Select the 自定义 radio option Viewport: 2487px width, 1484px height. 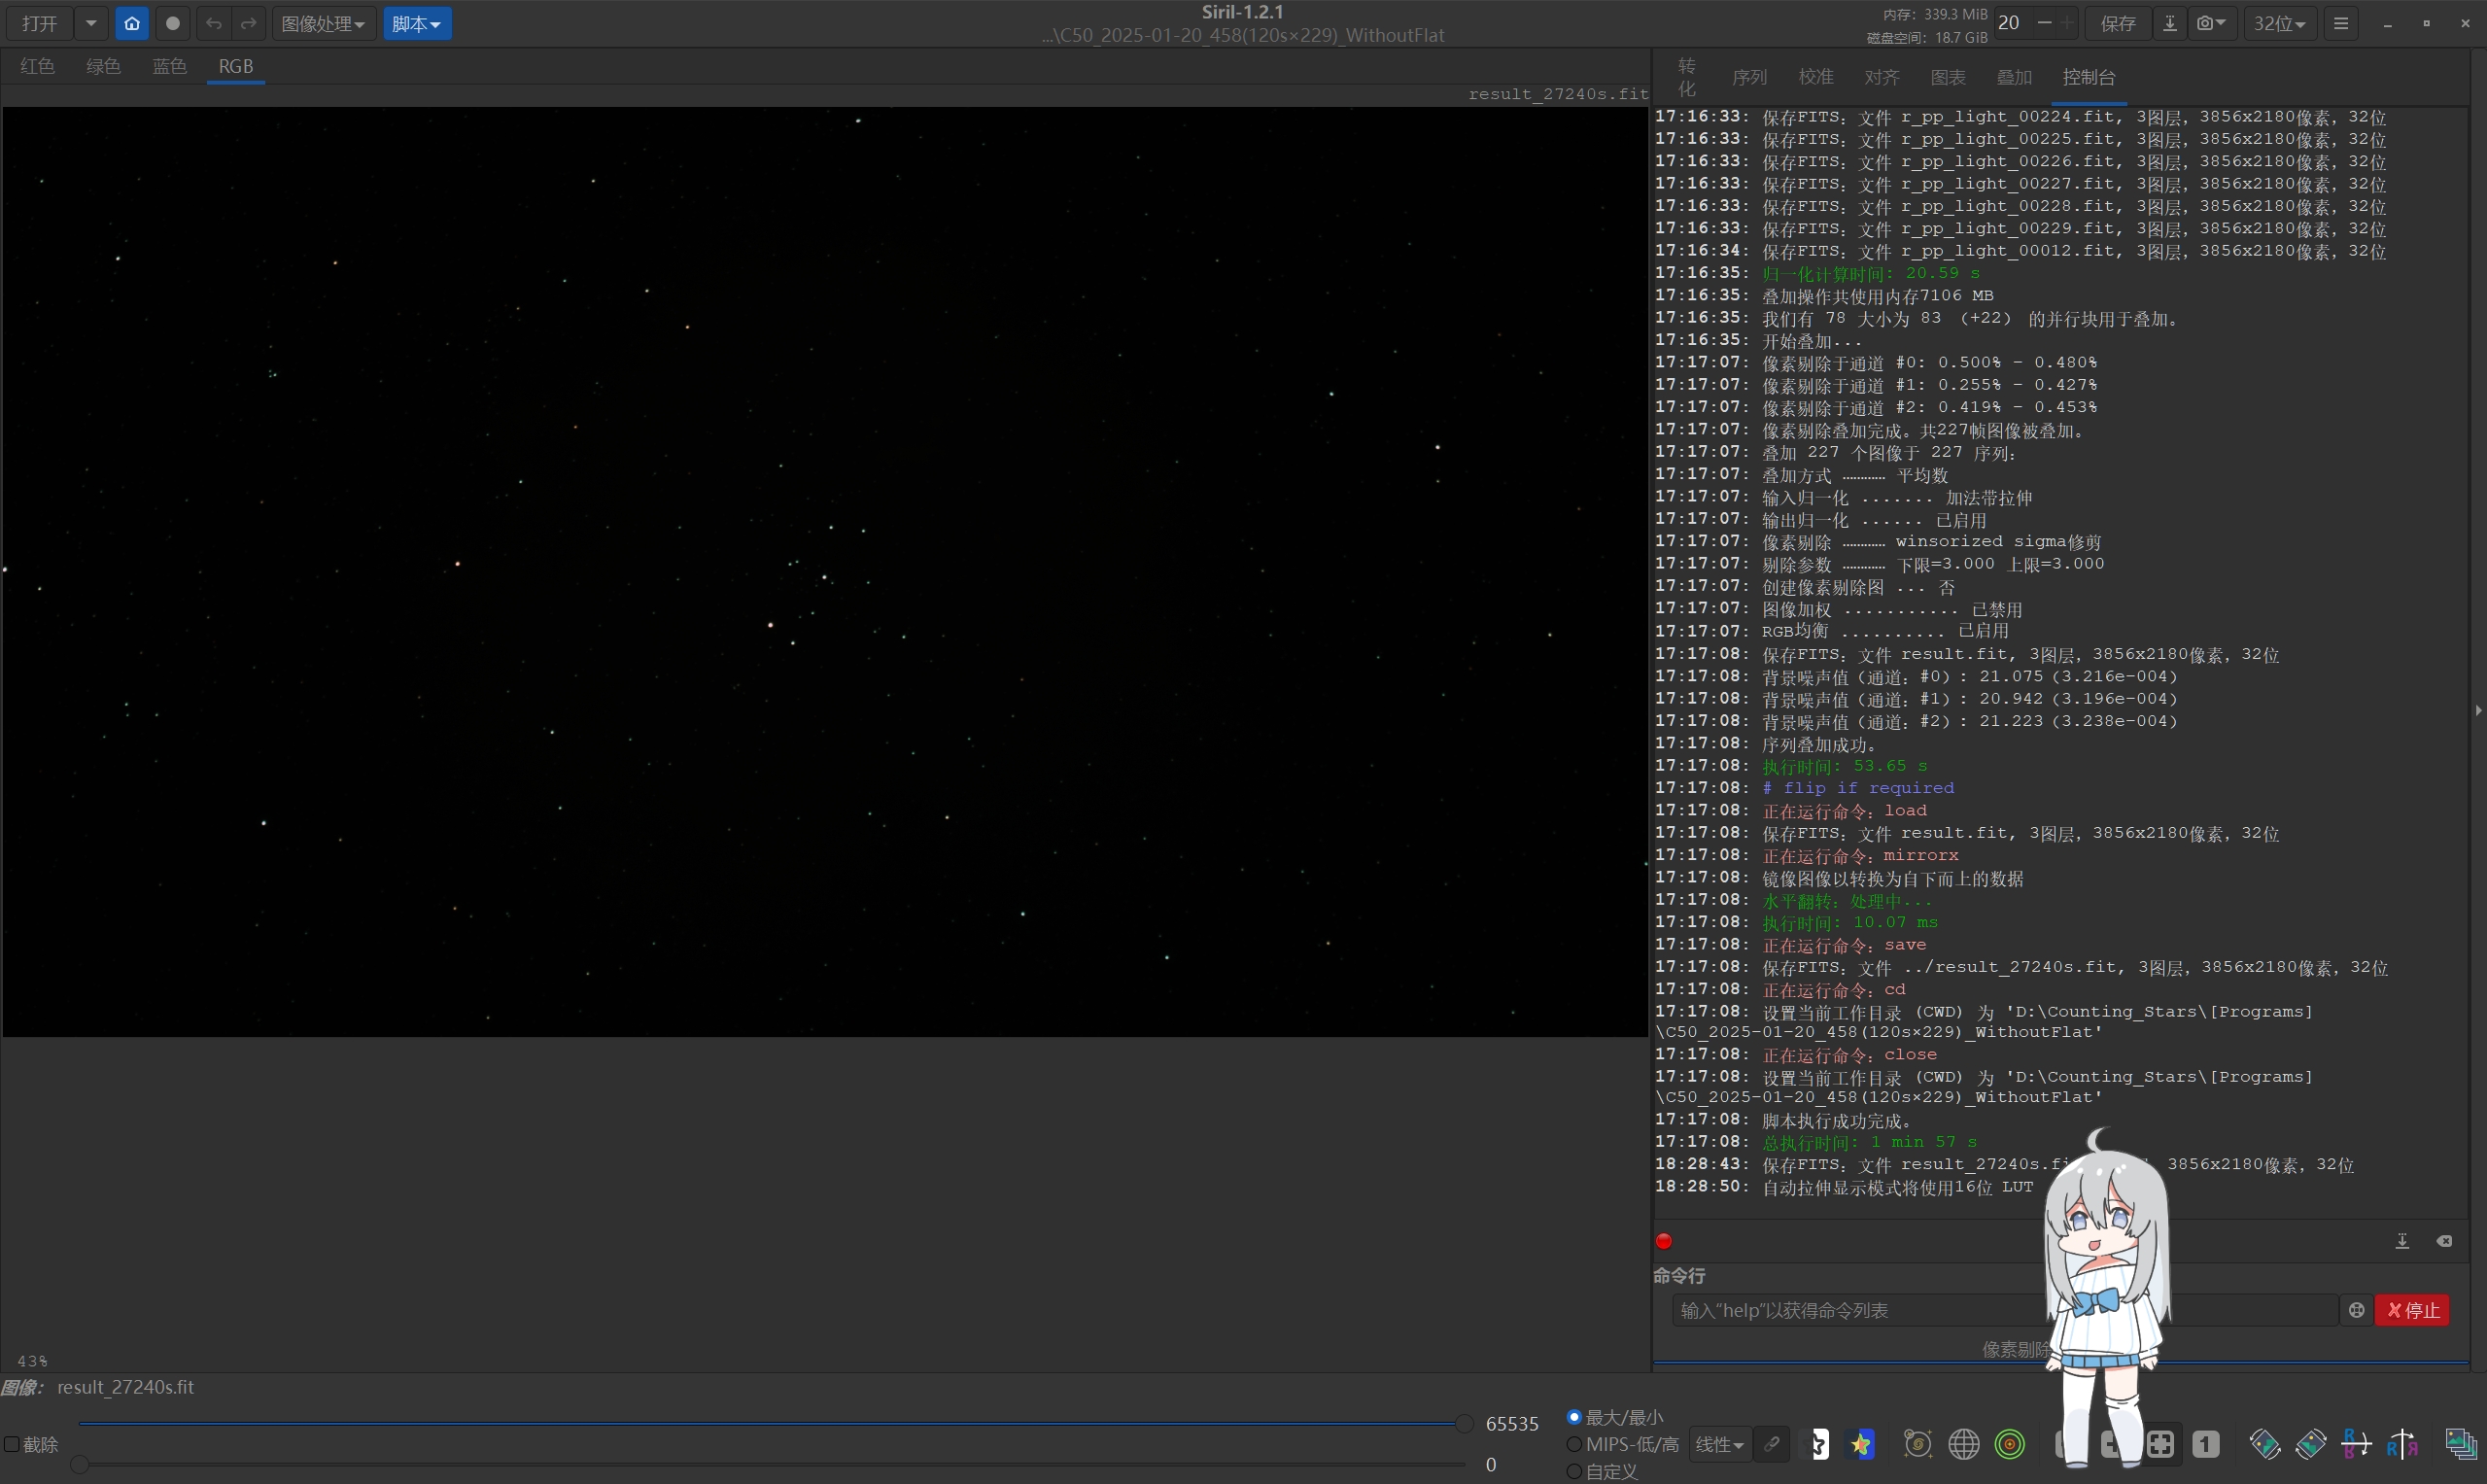(1574, 1471)
